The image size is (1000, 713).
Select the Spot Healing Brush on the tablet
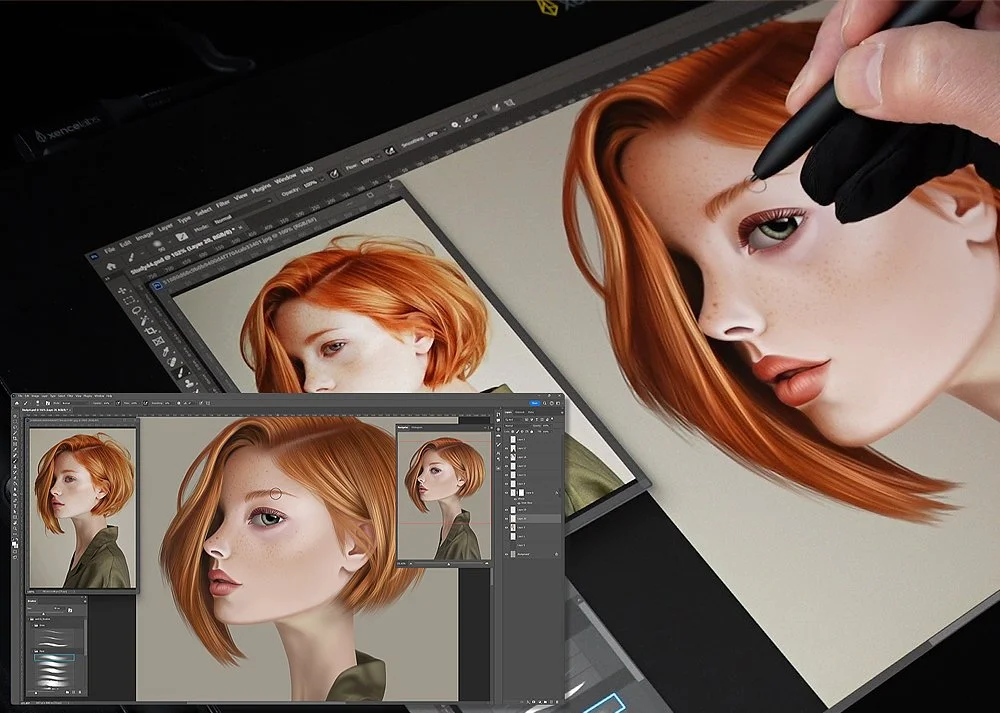[x=172, y=362]
